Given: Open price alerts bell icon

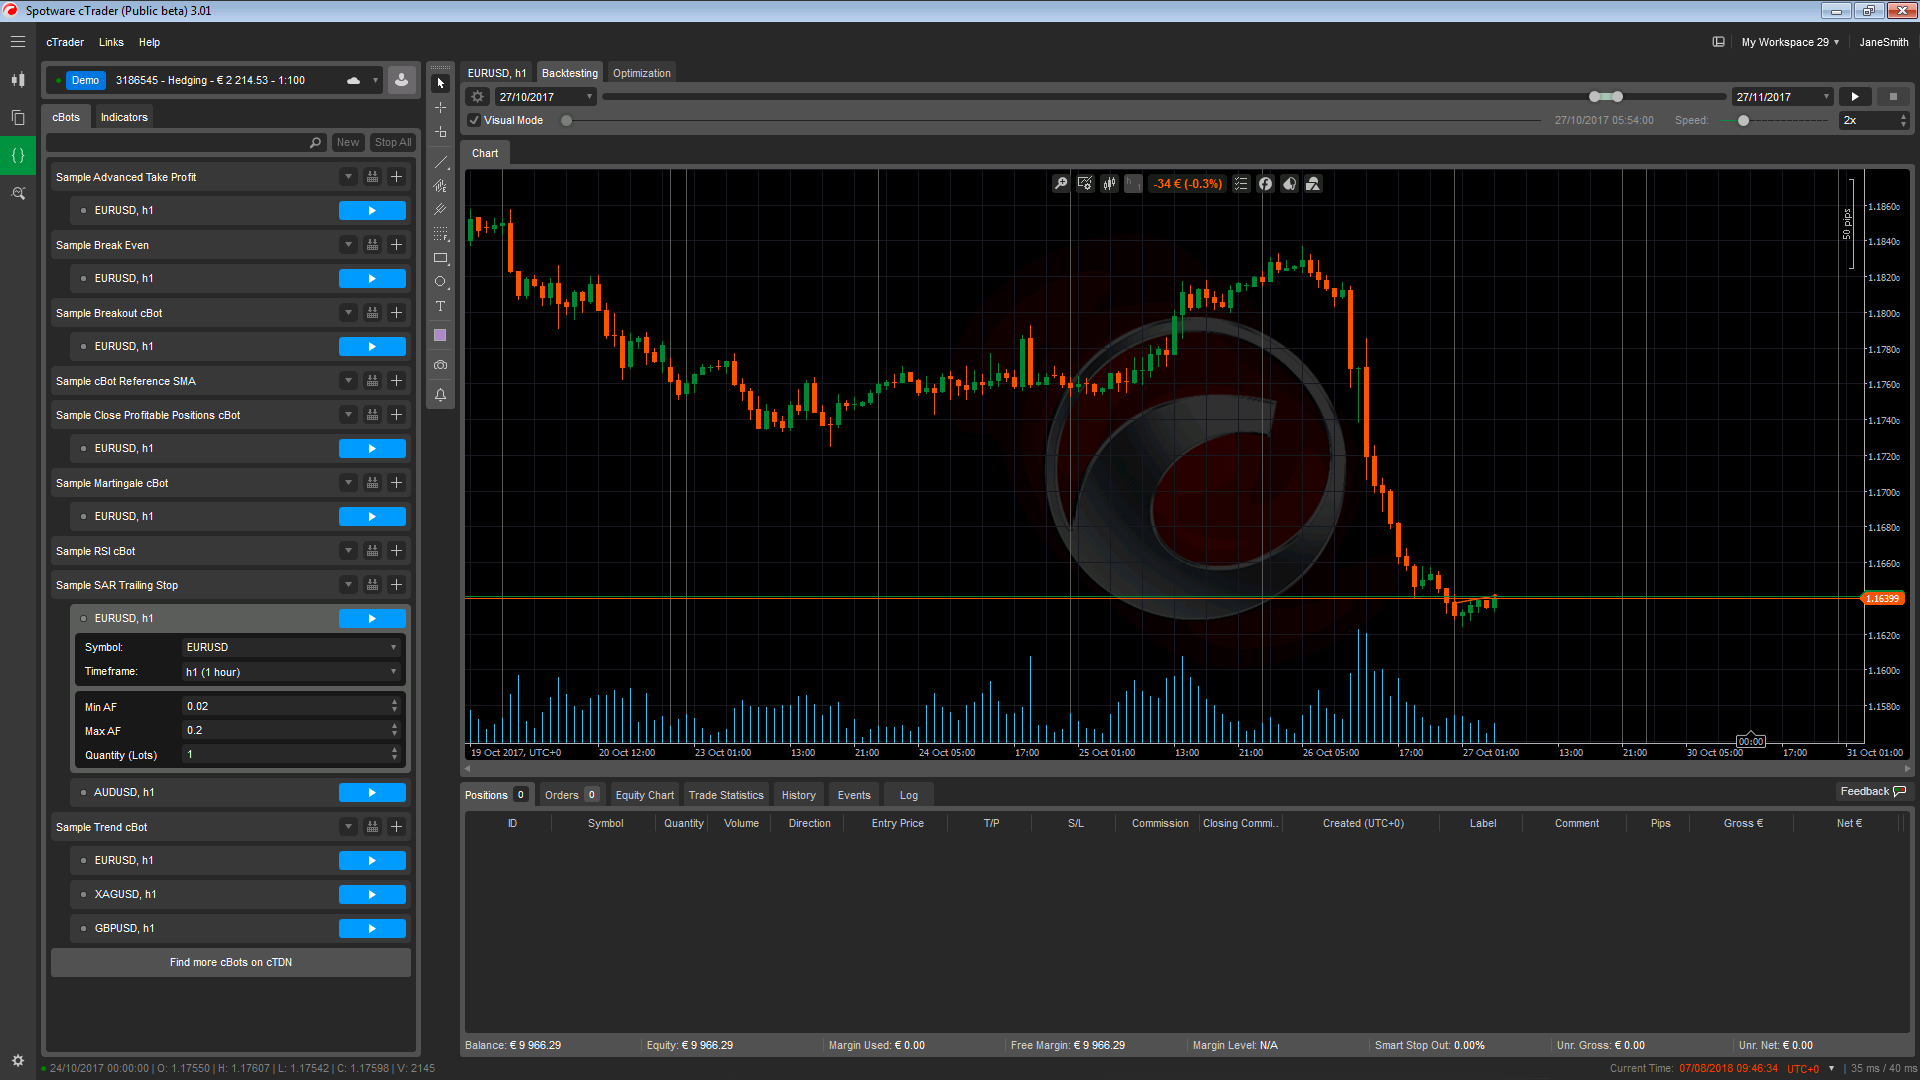Looking at the screenshot, I should click(x=440, y=395).
